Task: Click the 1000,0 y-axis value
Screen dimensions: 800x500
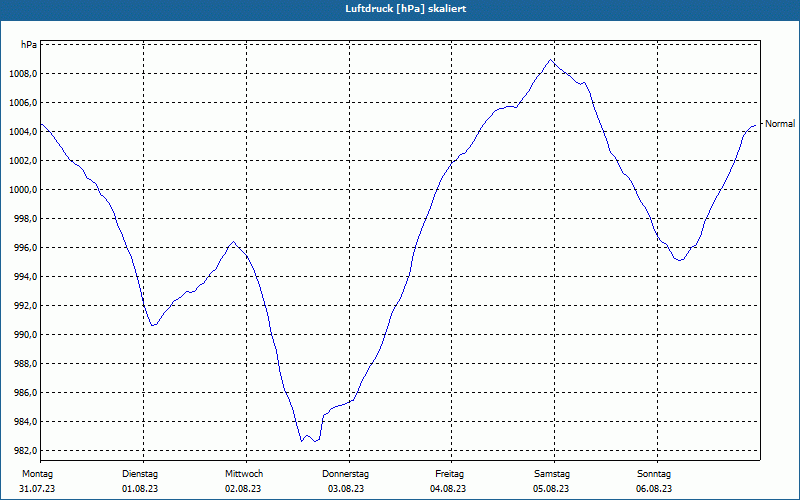Action: [23, 190]
